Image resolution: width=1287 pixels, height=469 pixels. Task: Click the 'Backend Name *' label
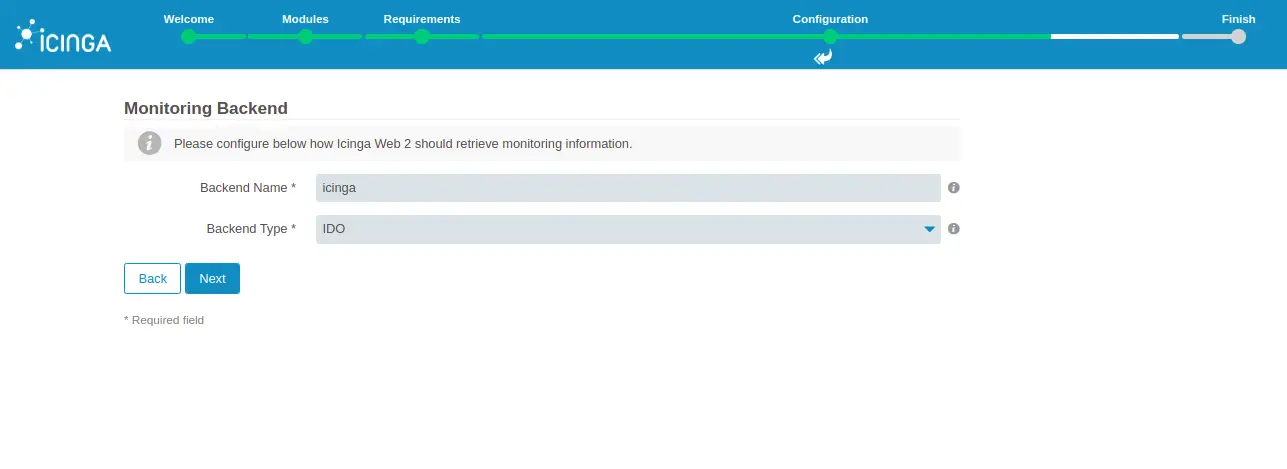pyautogui.click(x=248, y=188)
